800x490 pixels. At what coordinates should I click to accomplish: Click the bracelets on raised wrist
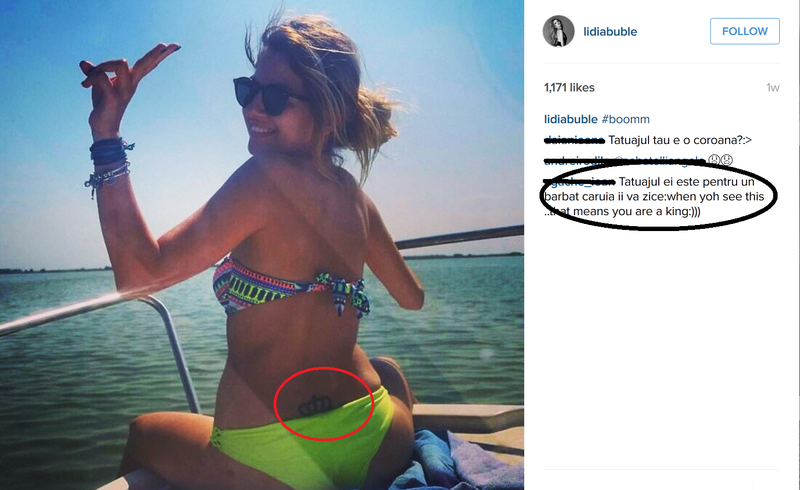click(x=109, y=164)
